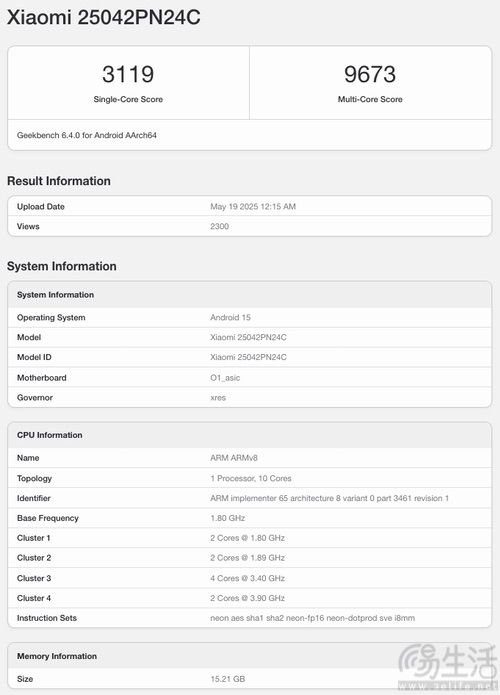Click the Xiaomi 25042PN24C page title
Image resolution: width=500 pixels, height=695 pixels.
tap(104, 18)
